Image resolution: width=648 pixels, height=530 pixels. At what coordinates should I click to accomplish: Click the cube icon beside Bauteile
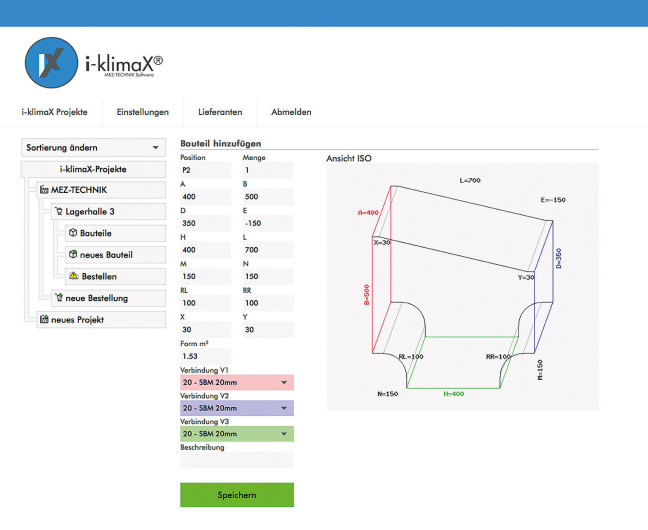coord(73,233)
